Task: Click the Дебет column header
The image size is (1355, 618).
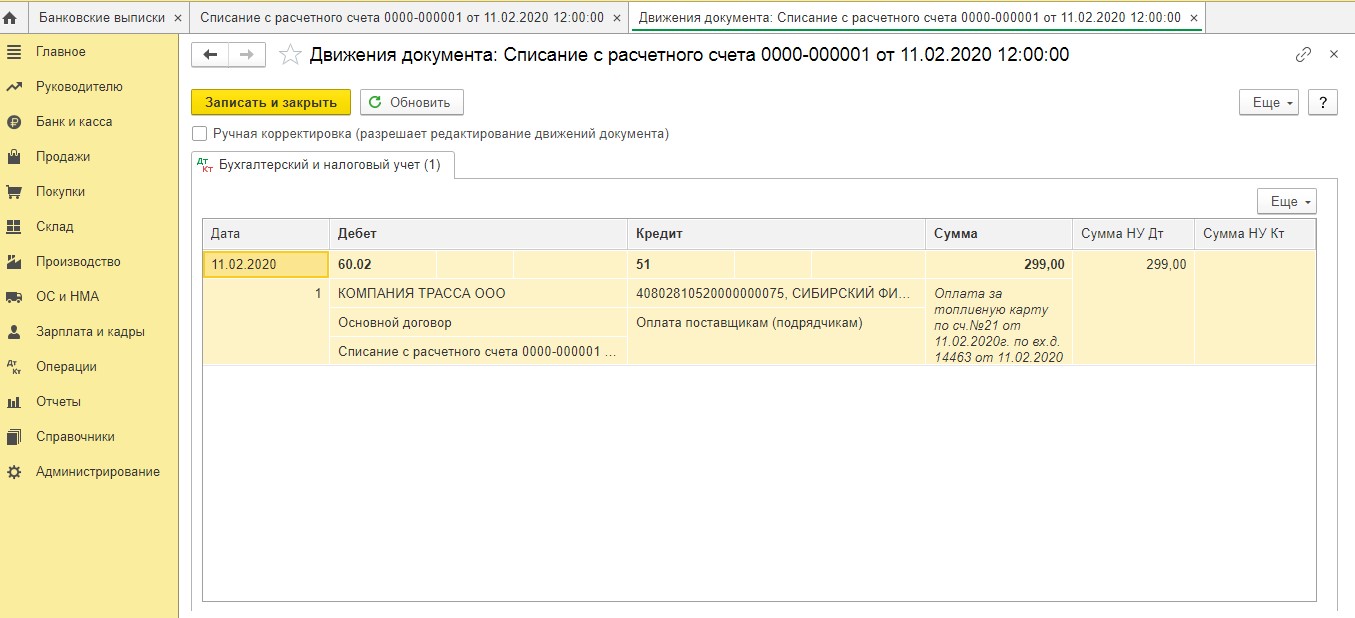Action: [x=478, y=234]
